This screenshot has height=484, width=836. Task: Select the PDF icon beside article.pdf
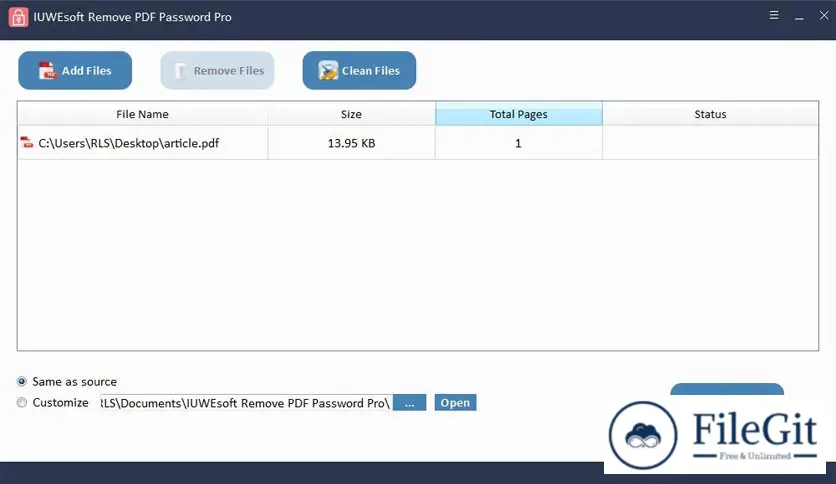click(27, 142)
